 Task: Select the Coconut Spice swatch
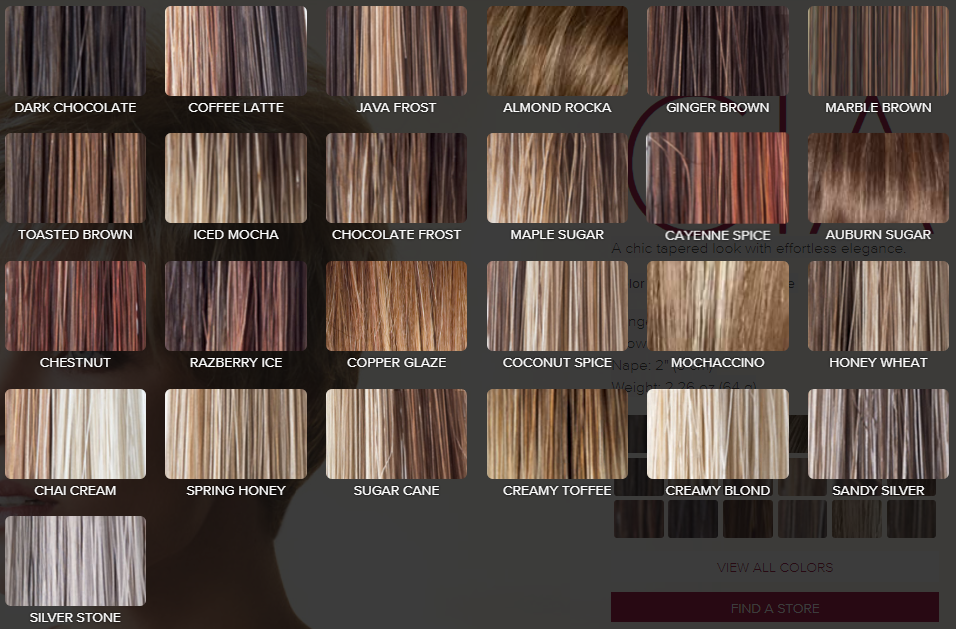pos(557,306)
